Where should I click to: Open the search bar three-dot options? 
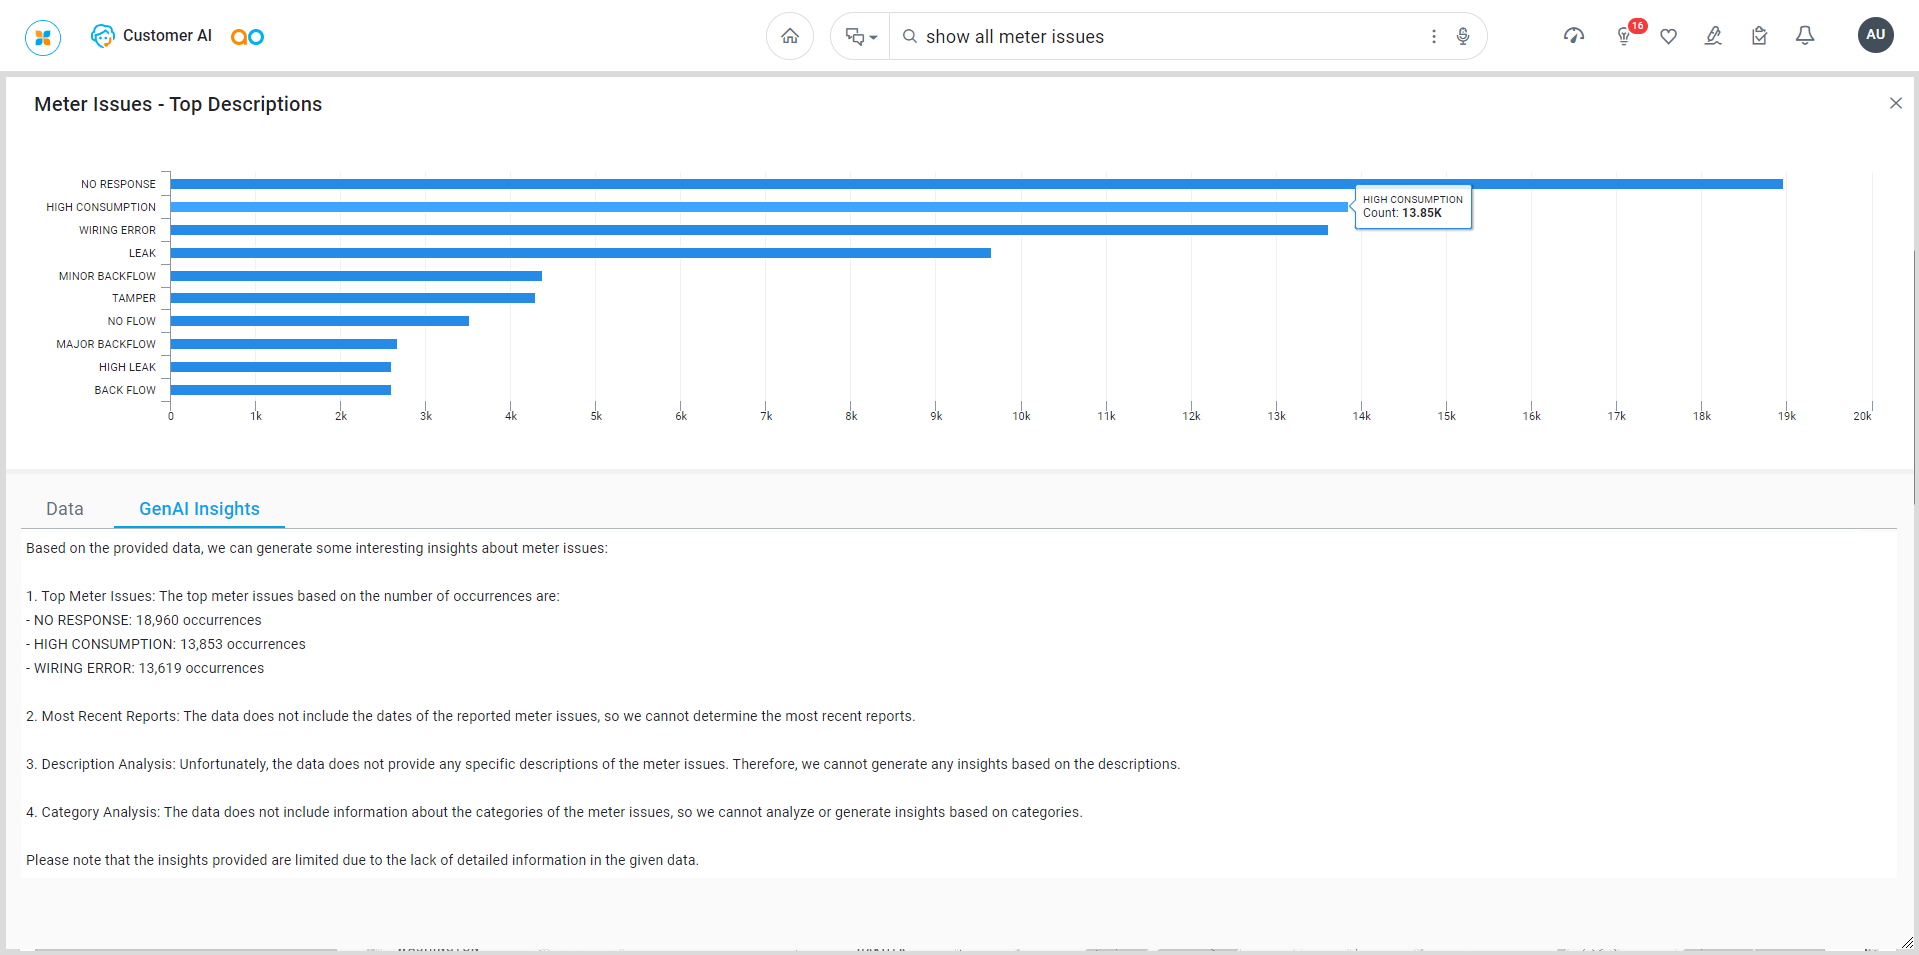(x=1434, y=37)
